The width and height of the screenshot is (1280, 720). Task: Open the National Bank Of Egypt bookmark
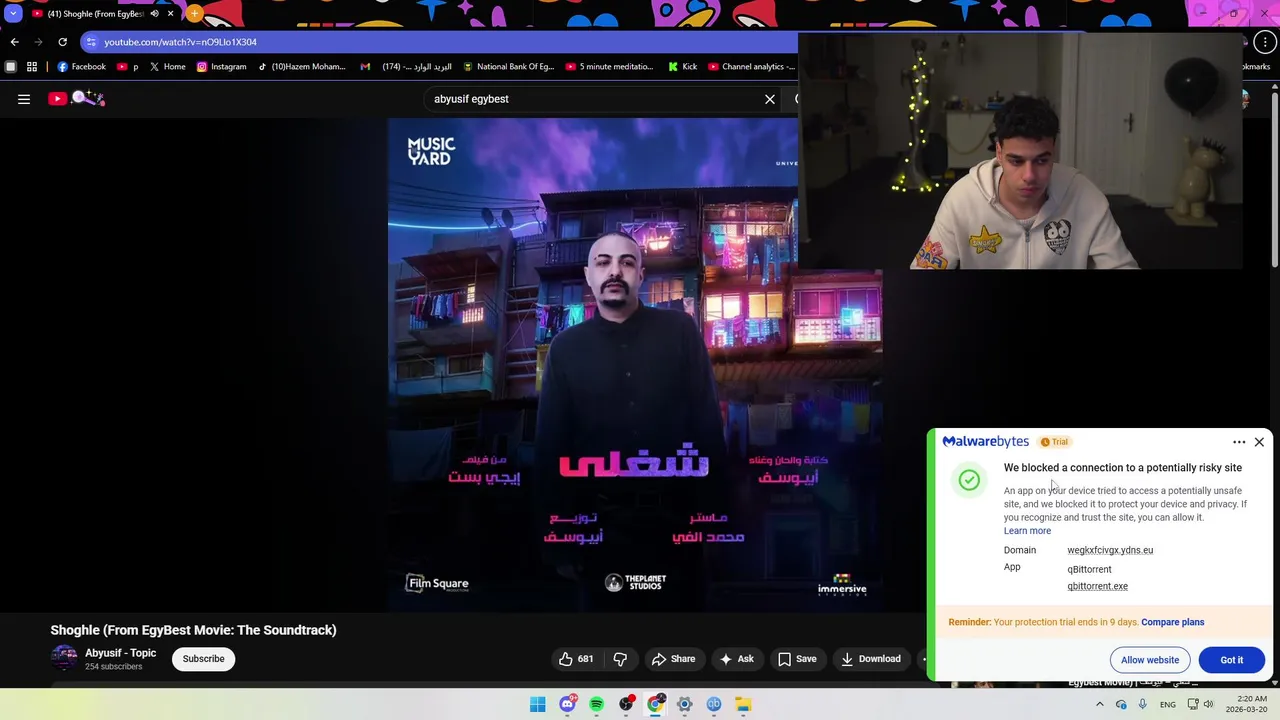[x=508, y=67]
